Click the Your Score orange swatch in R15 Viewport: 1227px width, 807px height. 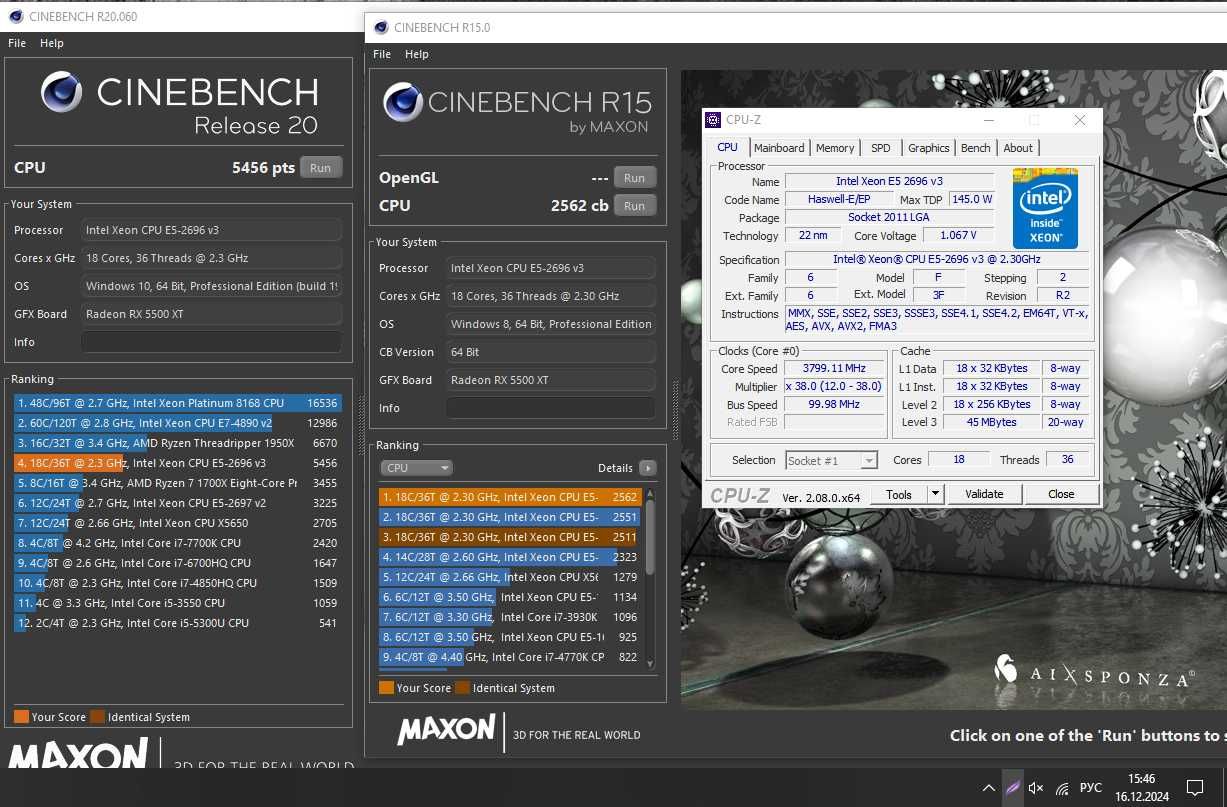point(386,687)
